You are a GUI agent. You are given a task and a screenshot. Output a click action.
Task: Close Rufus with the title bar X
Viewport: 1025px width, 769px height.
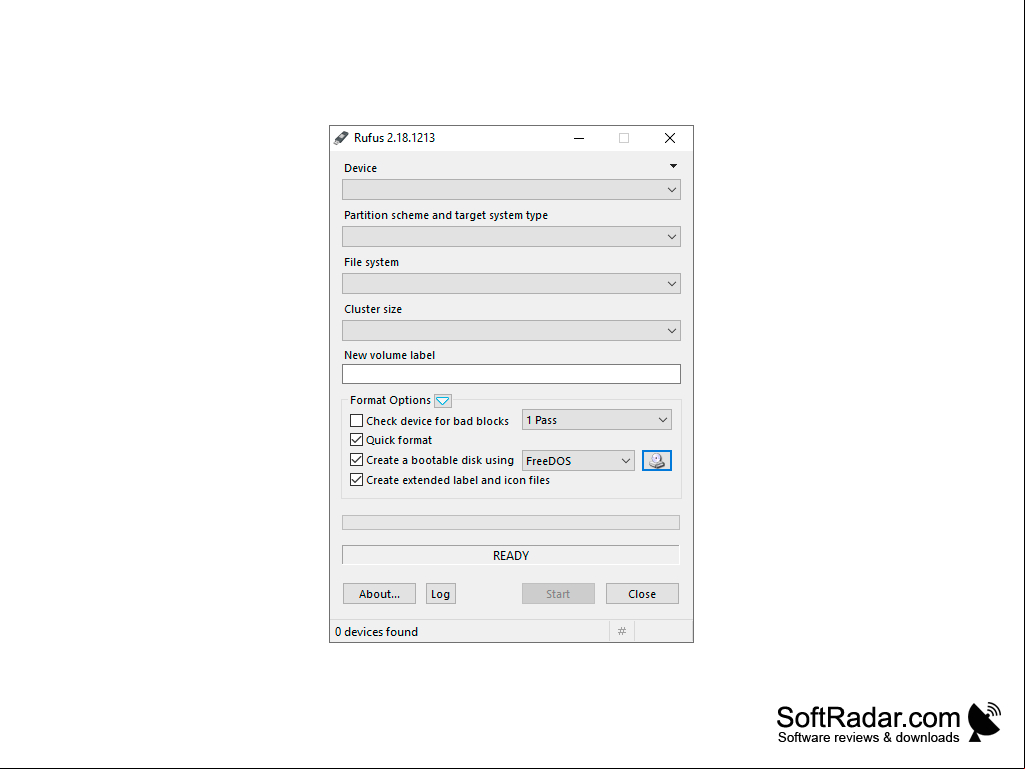click(670, 138)
